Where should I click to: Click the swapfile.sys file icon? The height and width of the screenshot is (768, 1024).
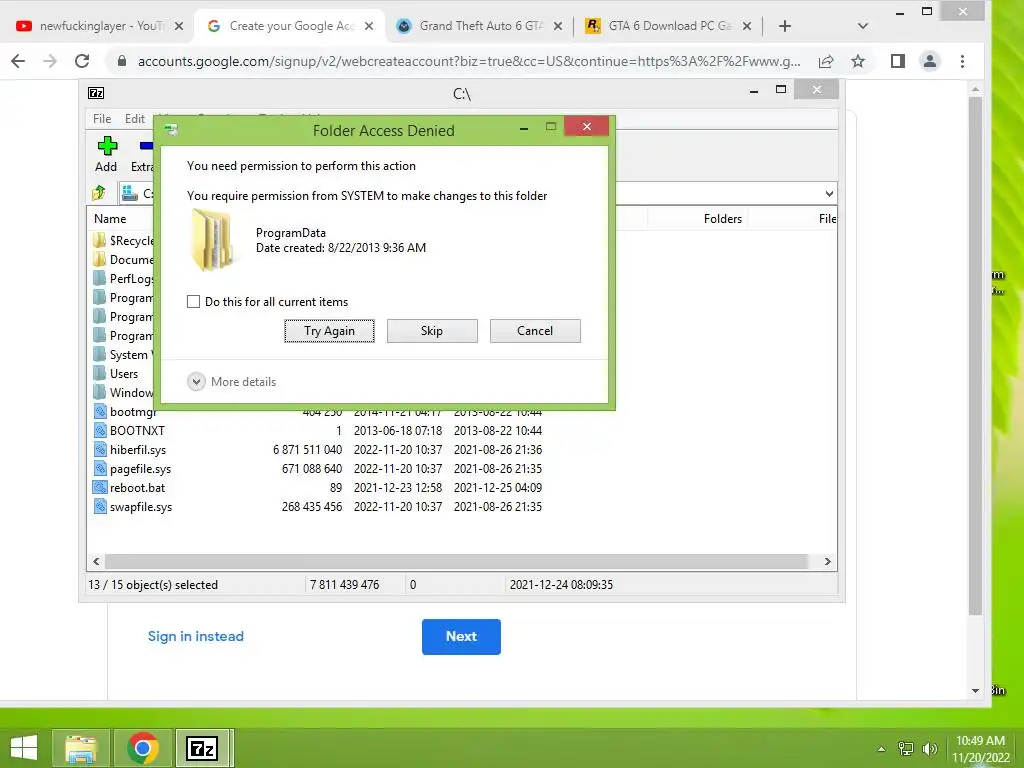(x=100, y=506)
